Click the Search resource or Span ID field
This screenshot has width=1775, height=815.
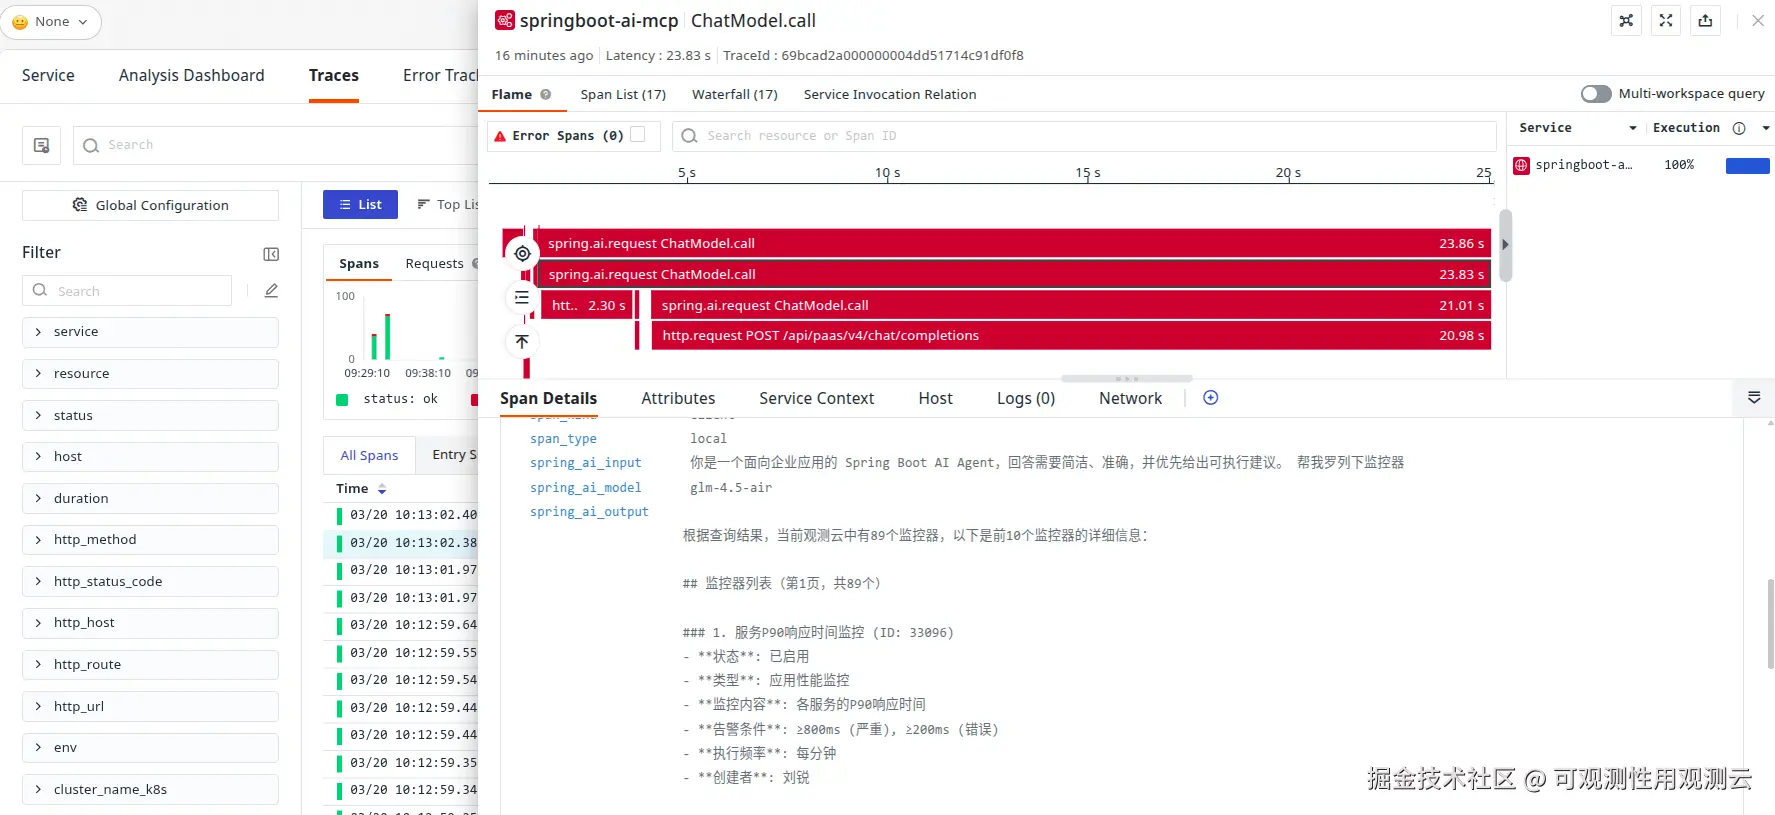pos(1085,136)
